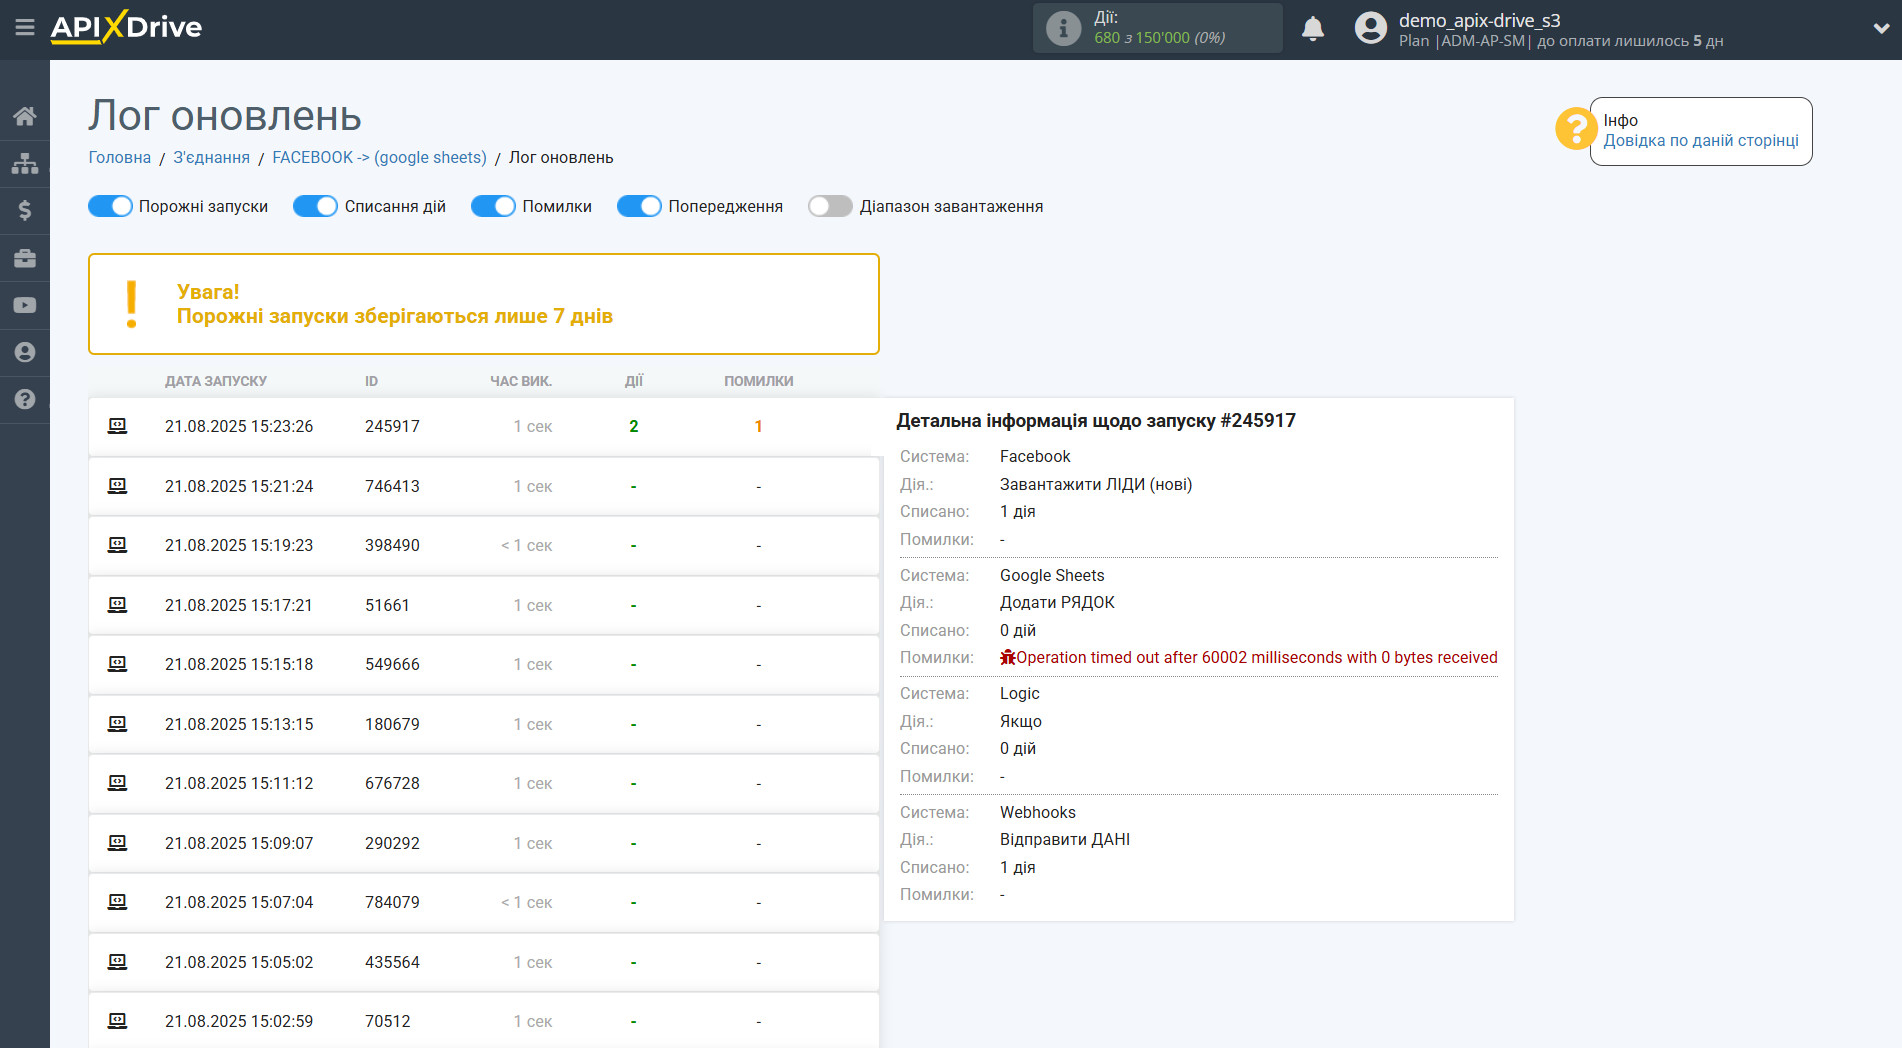Open the billing dollar sidebar icon
The width and height of the screenshot is (1902, 1048).
click(25, 210)
